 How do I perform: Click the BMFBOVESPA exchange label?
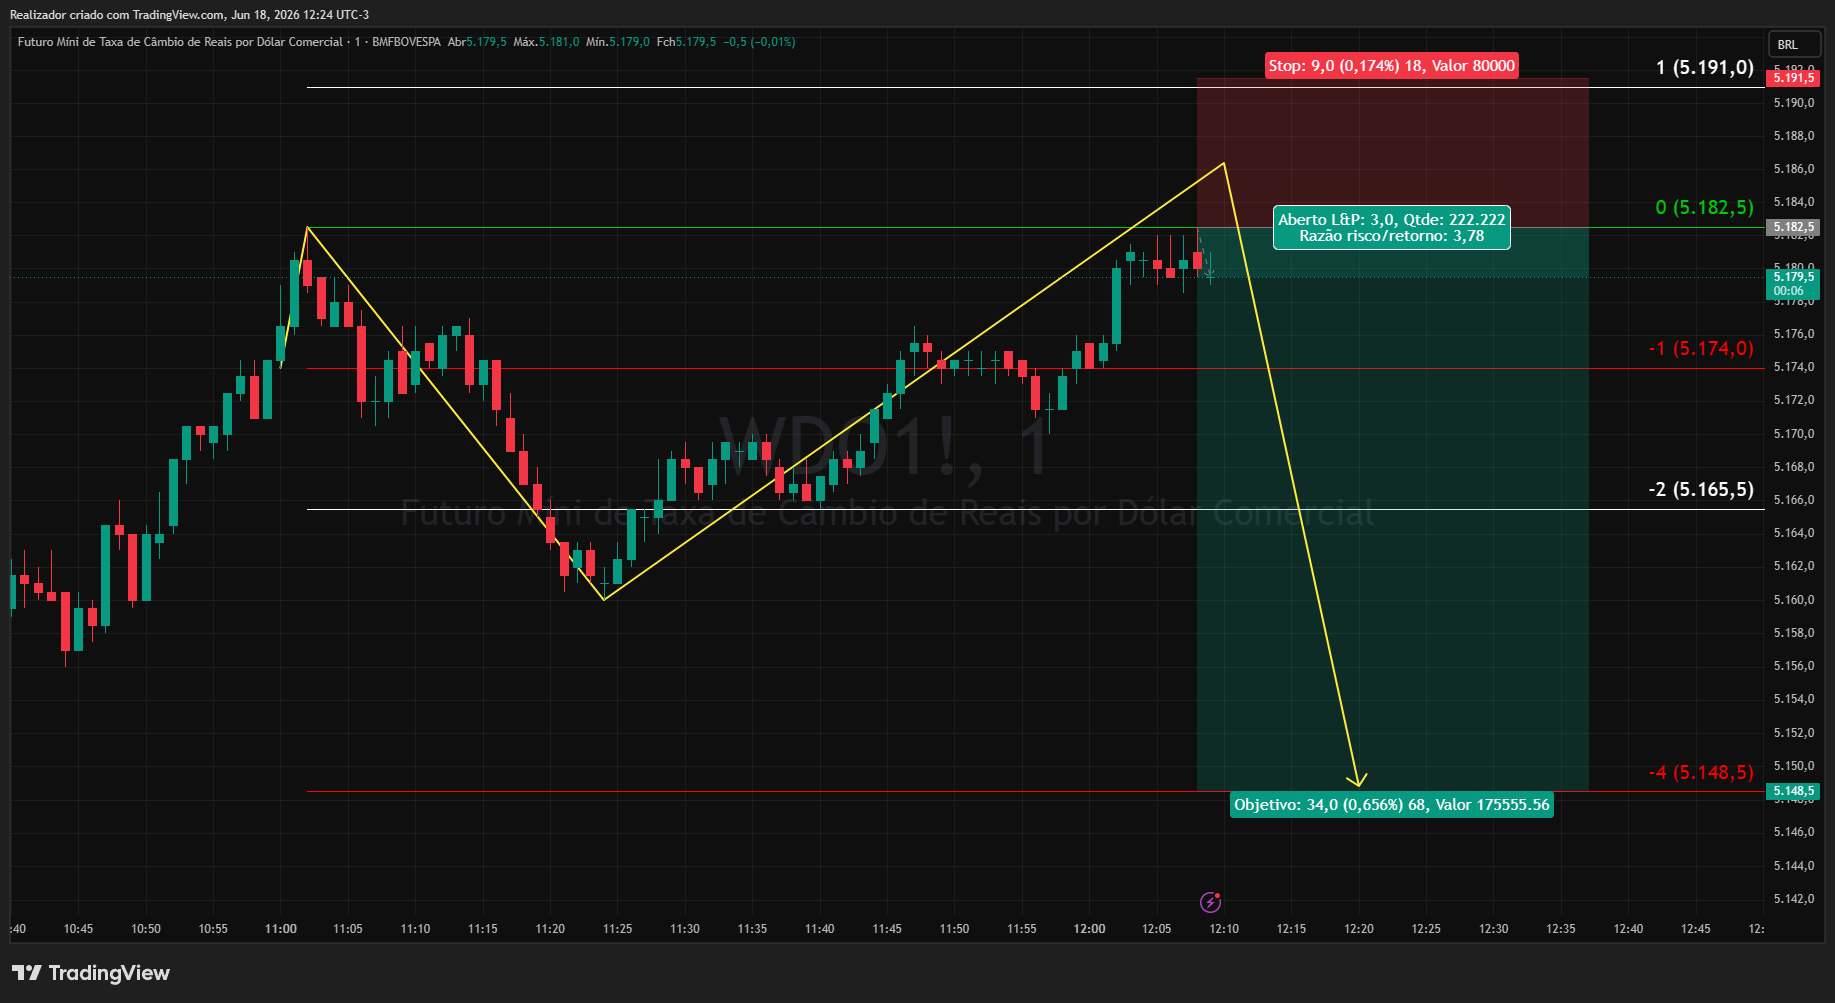click(406, 42)
